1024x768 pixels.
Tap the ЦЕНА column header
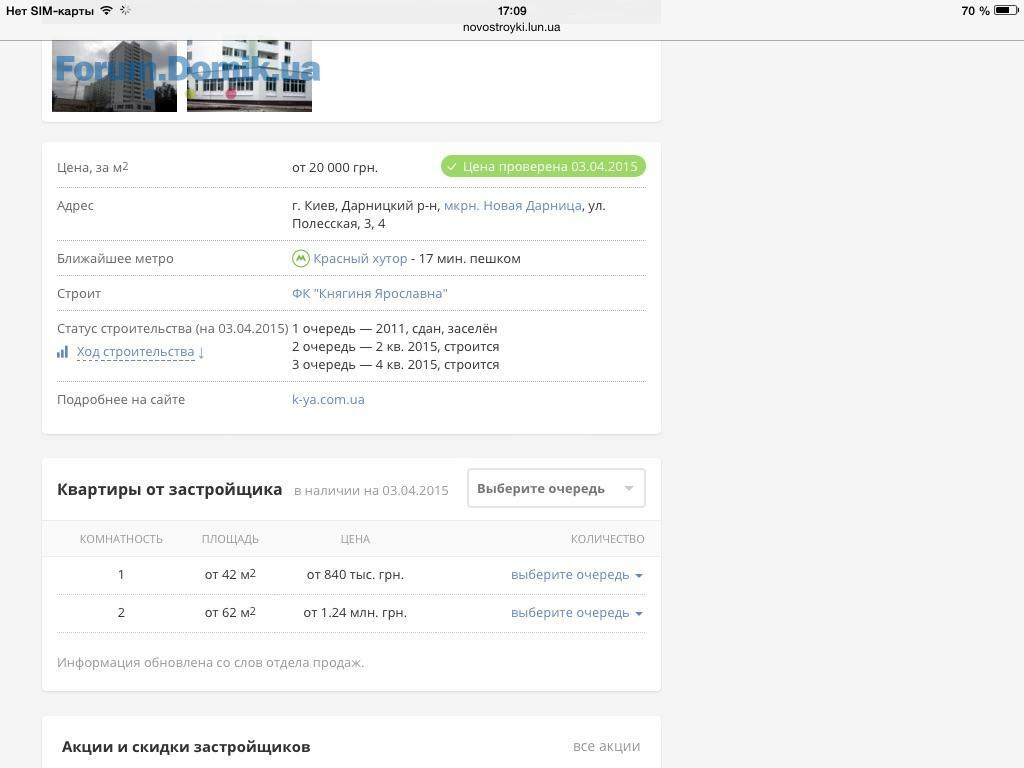coord(355,539)
